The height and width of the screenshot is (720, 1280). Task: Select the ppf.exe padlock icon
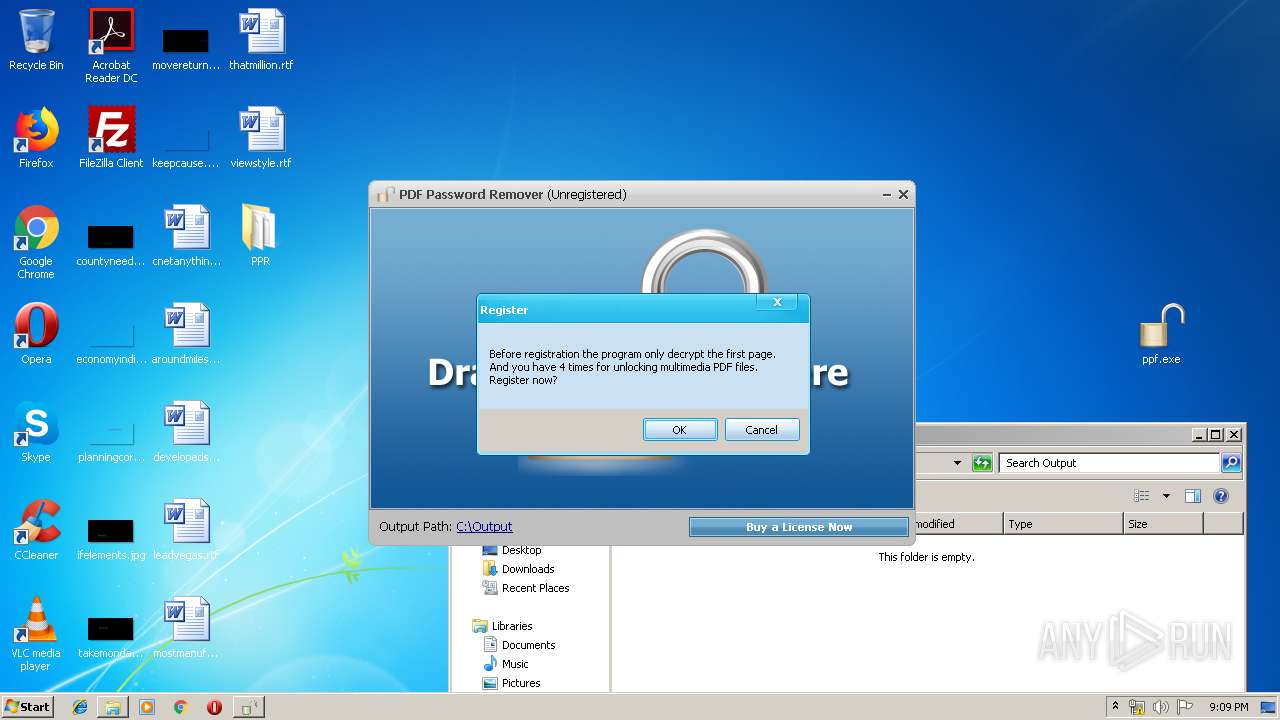pos(1161,334)
